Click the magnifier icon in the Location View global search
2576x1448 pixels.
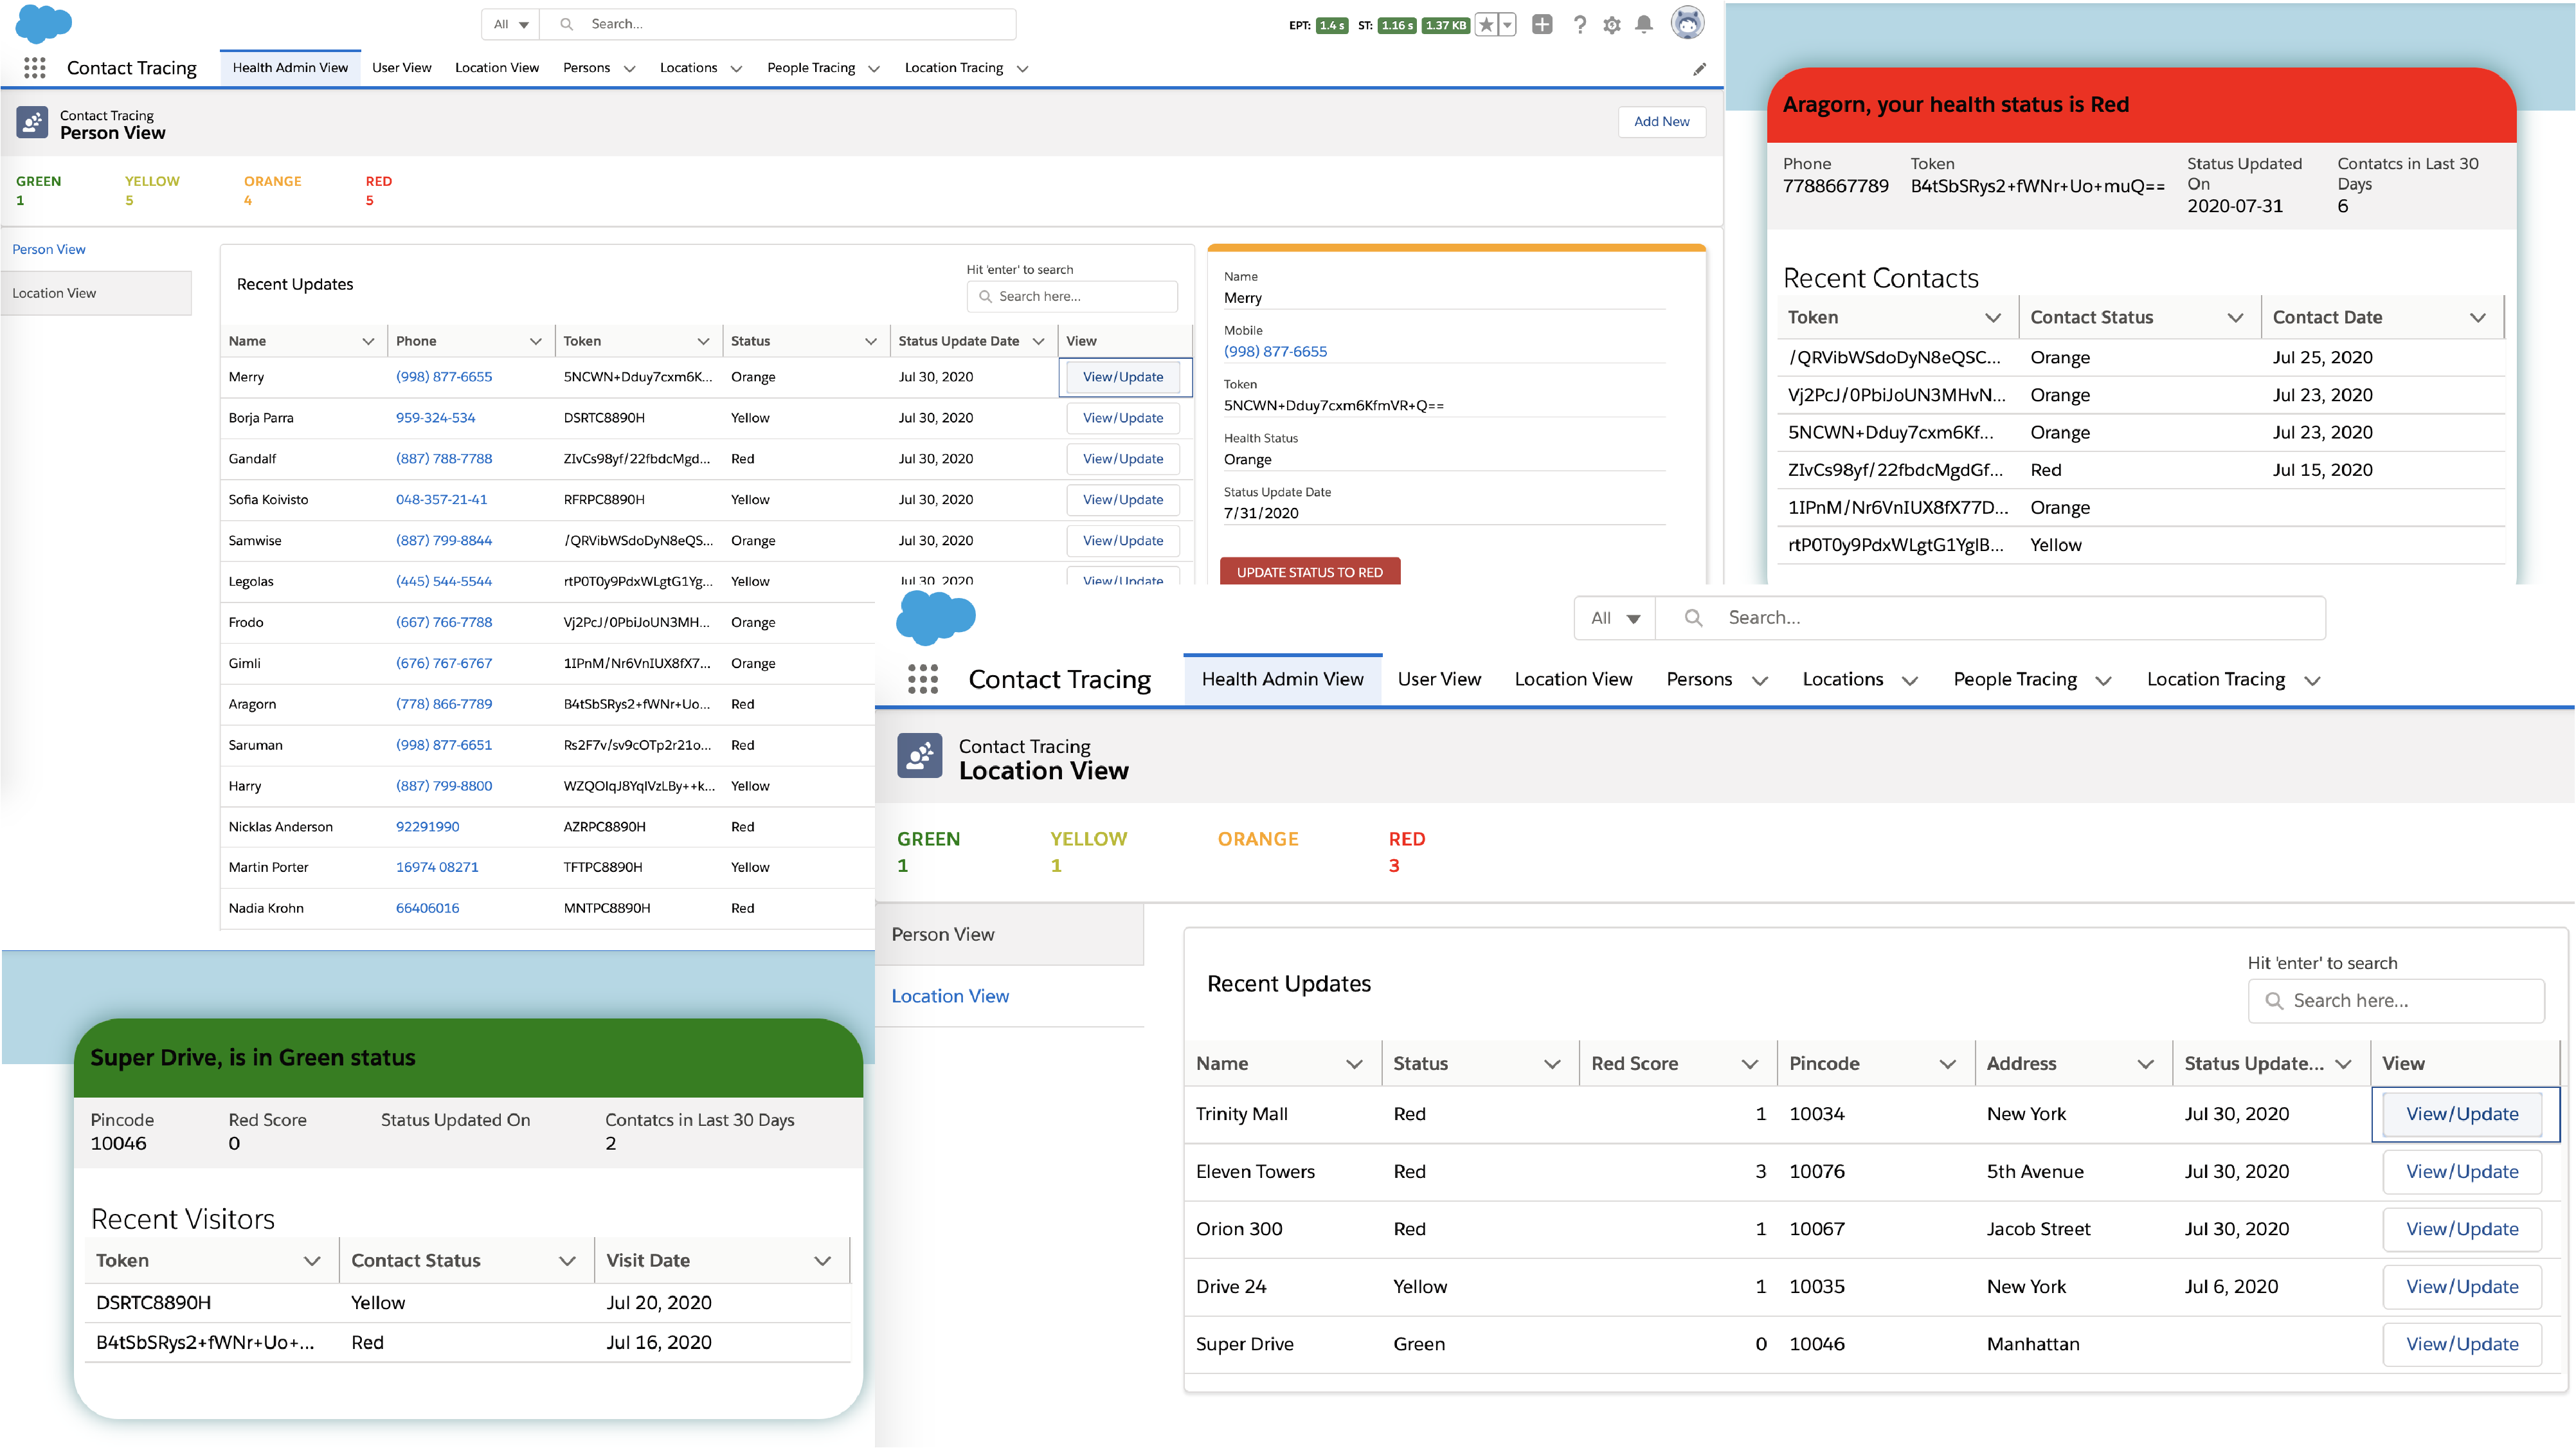coord(1694,618)
